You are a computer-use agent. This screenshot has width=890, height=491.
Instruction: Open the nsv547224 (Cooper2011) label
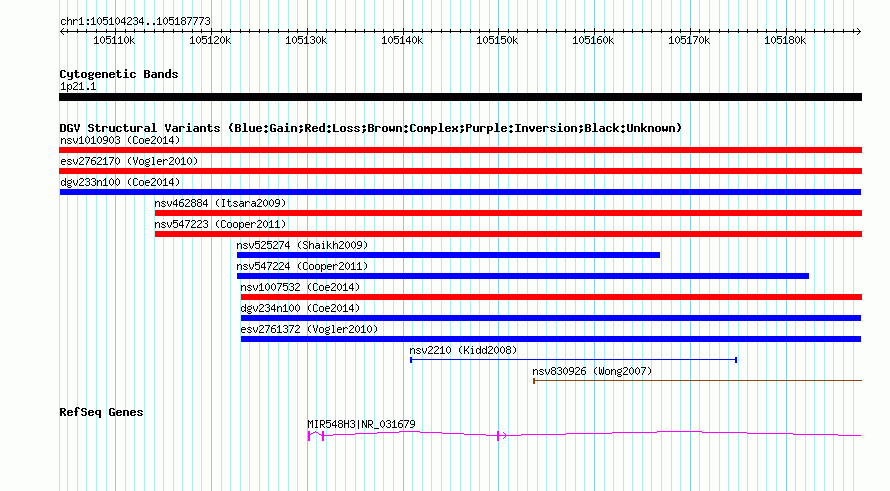[x=302, y=266]
